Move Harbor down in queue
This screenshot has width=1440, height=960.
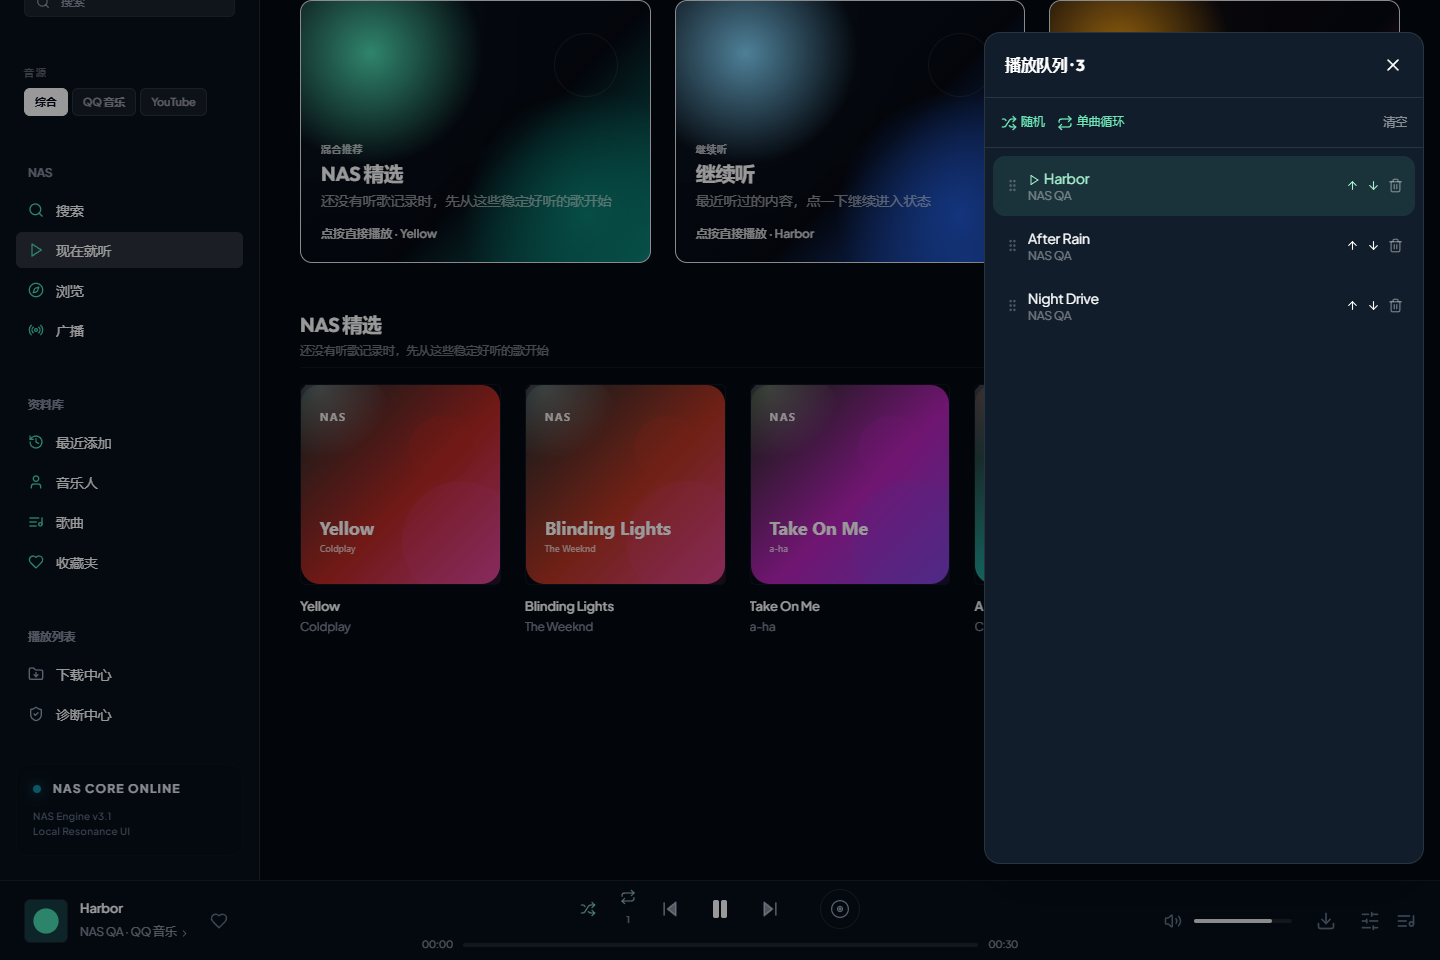pyautogui.click(x=1373, y=186)
